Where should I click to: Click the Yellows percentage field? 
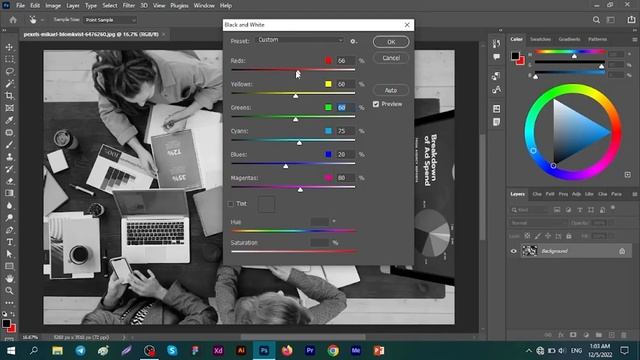coord(345,84)
